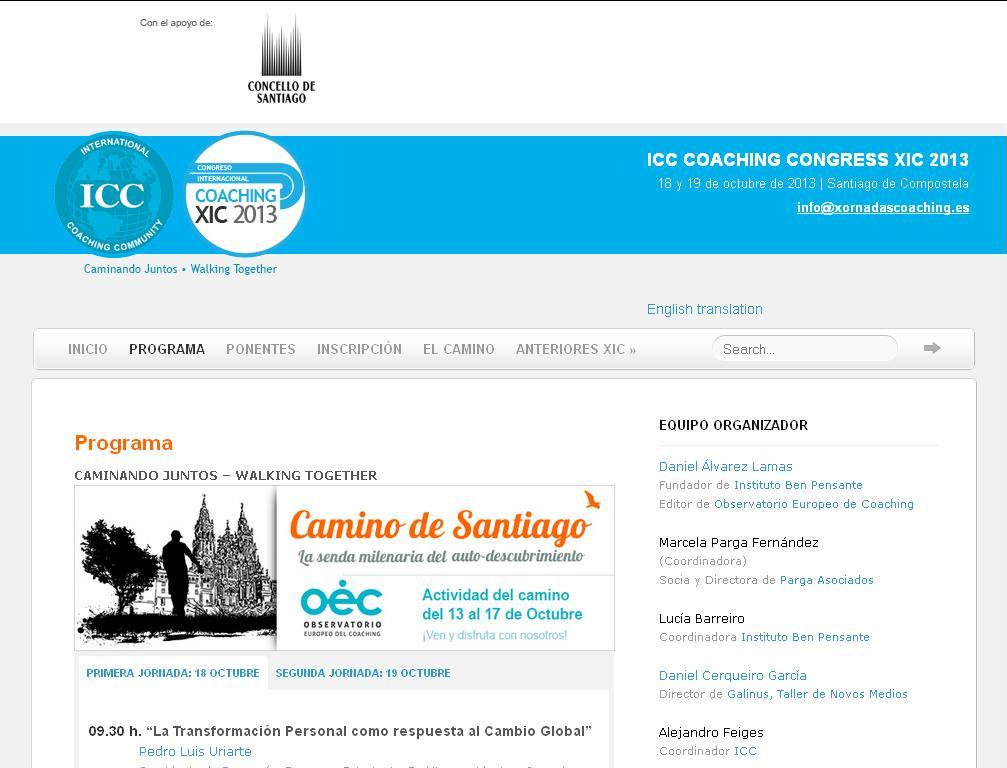Open speaker Pedro Luis Uriarte link
The height and width of the screenshot is (768, 1007).
195,751
